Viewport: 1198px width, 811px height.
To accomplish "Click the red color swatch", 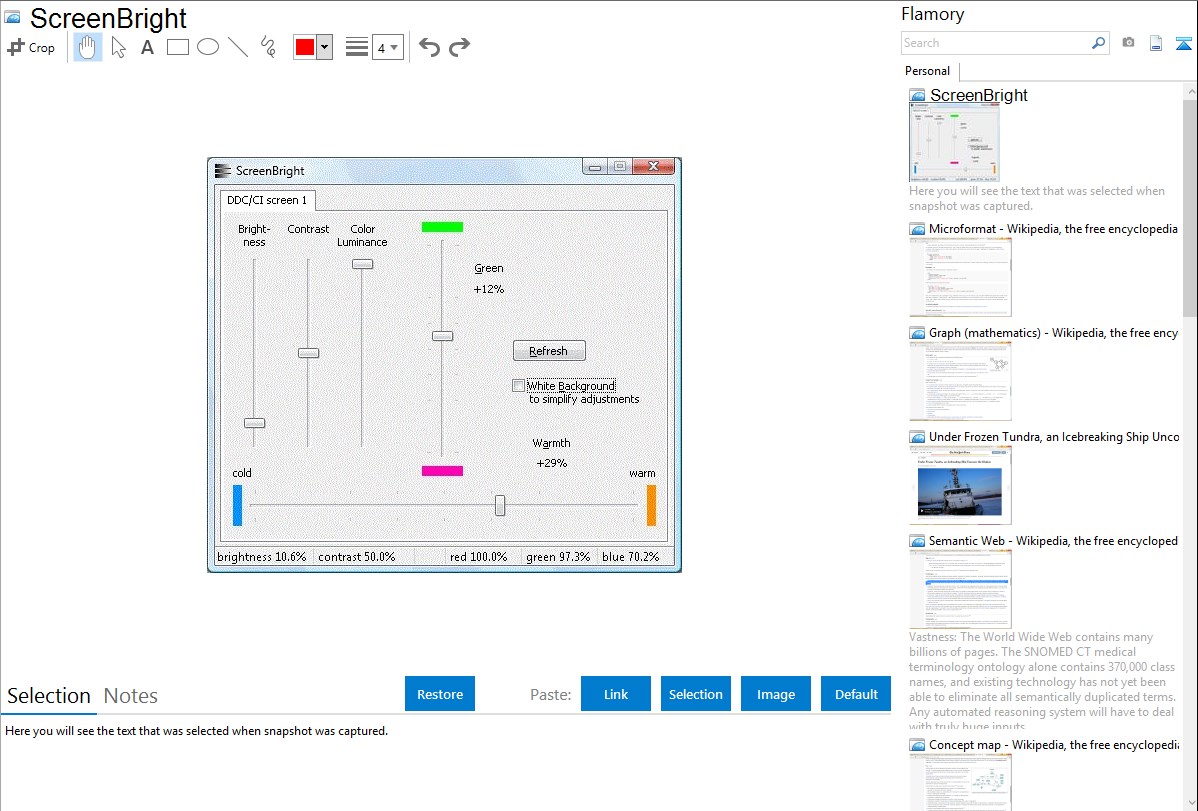I will tap(305, 47).
